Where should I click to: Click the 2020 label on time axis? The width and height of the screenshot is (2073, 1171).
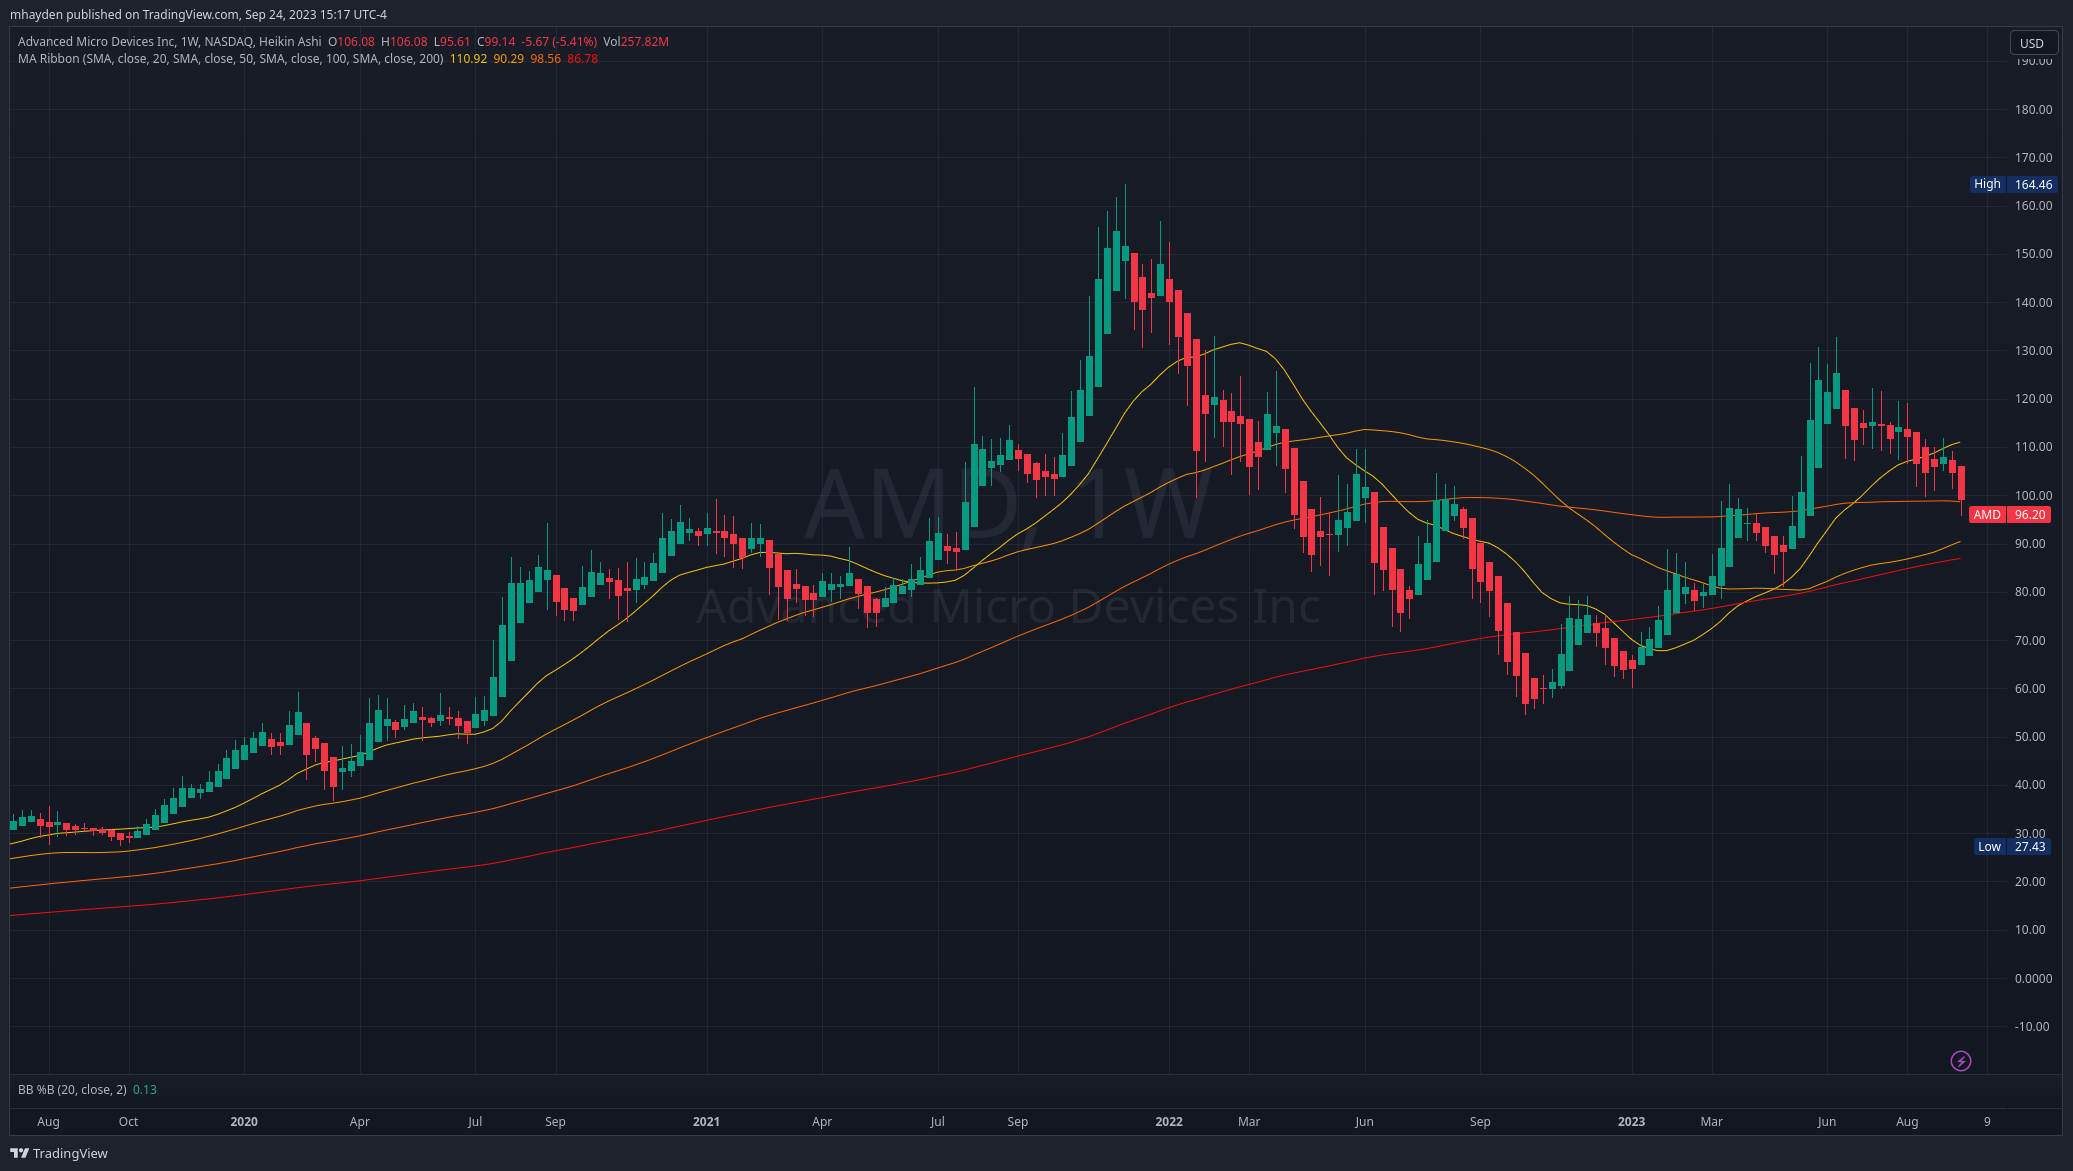[244, 1122]
